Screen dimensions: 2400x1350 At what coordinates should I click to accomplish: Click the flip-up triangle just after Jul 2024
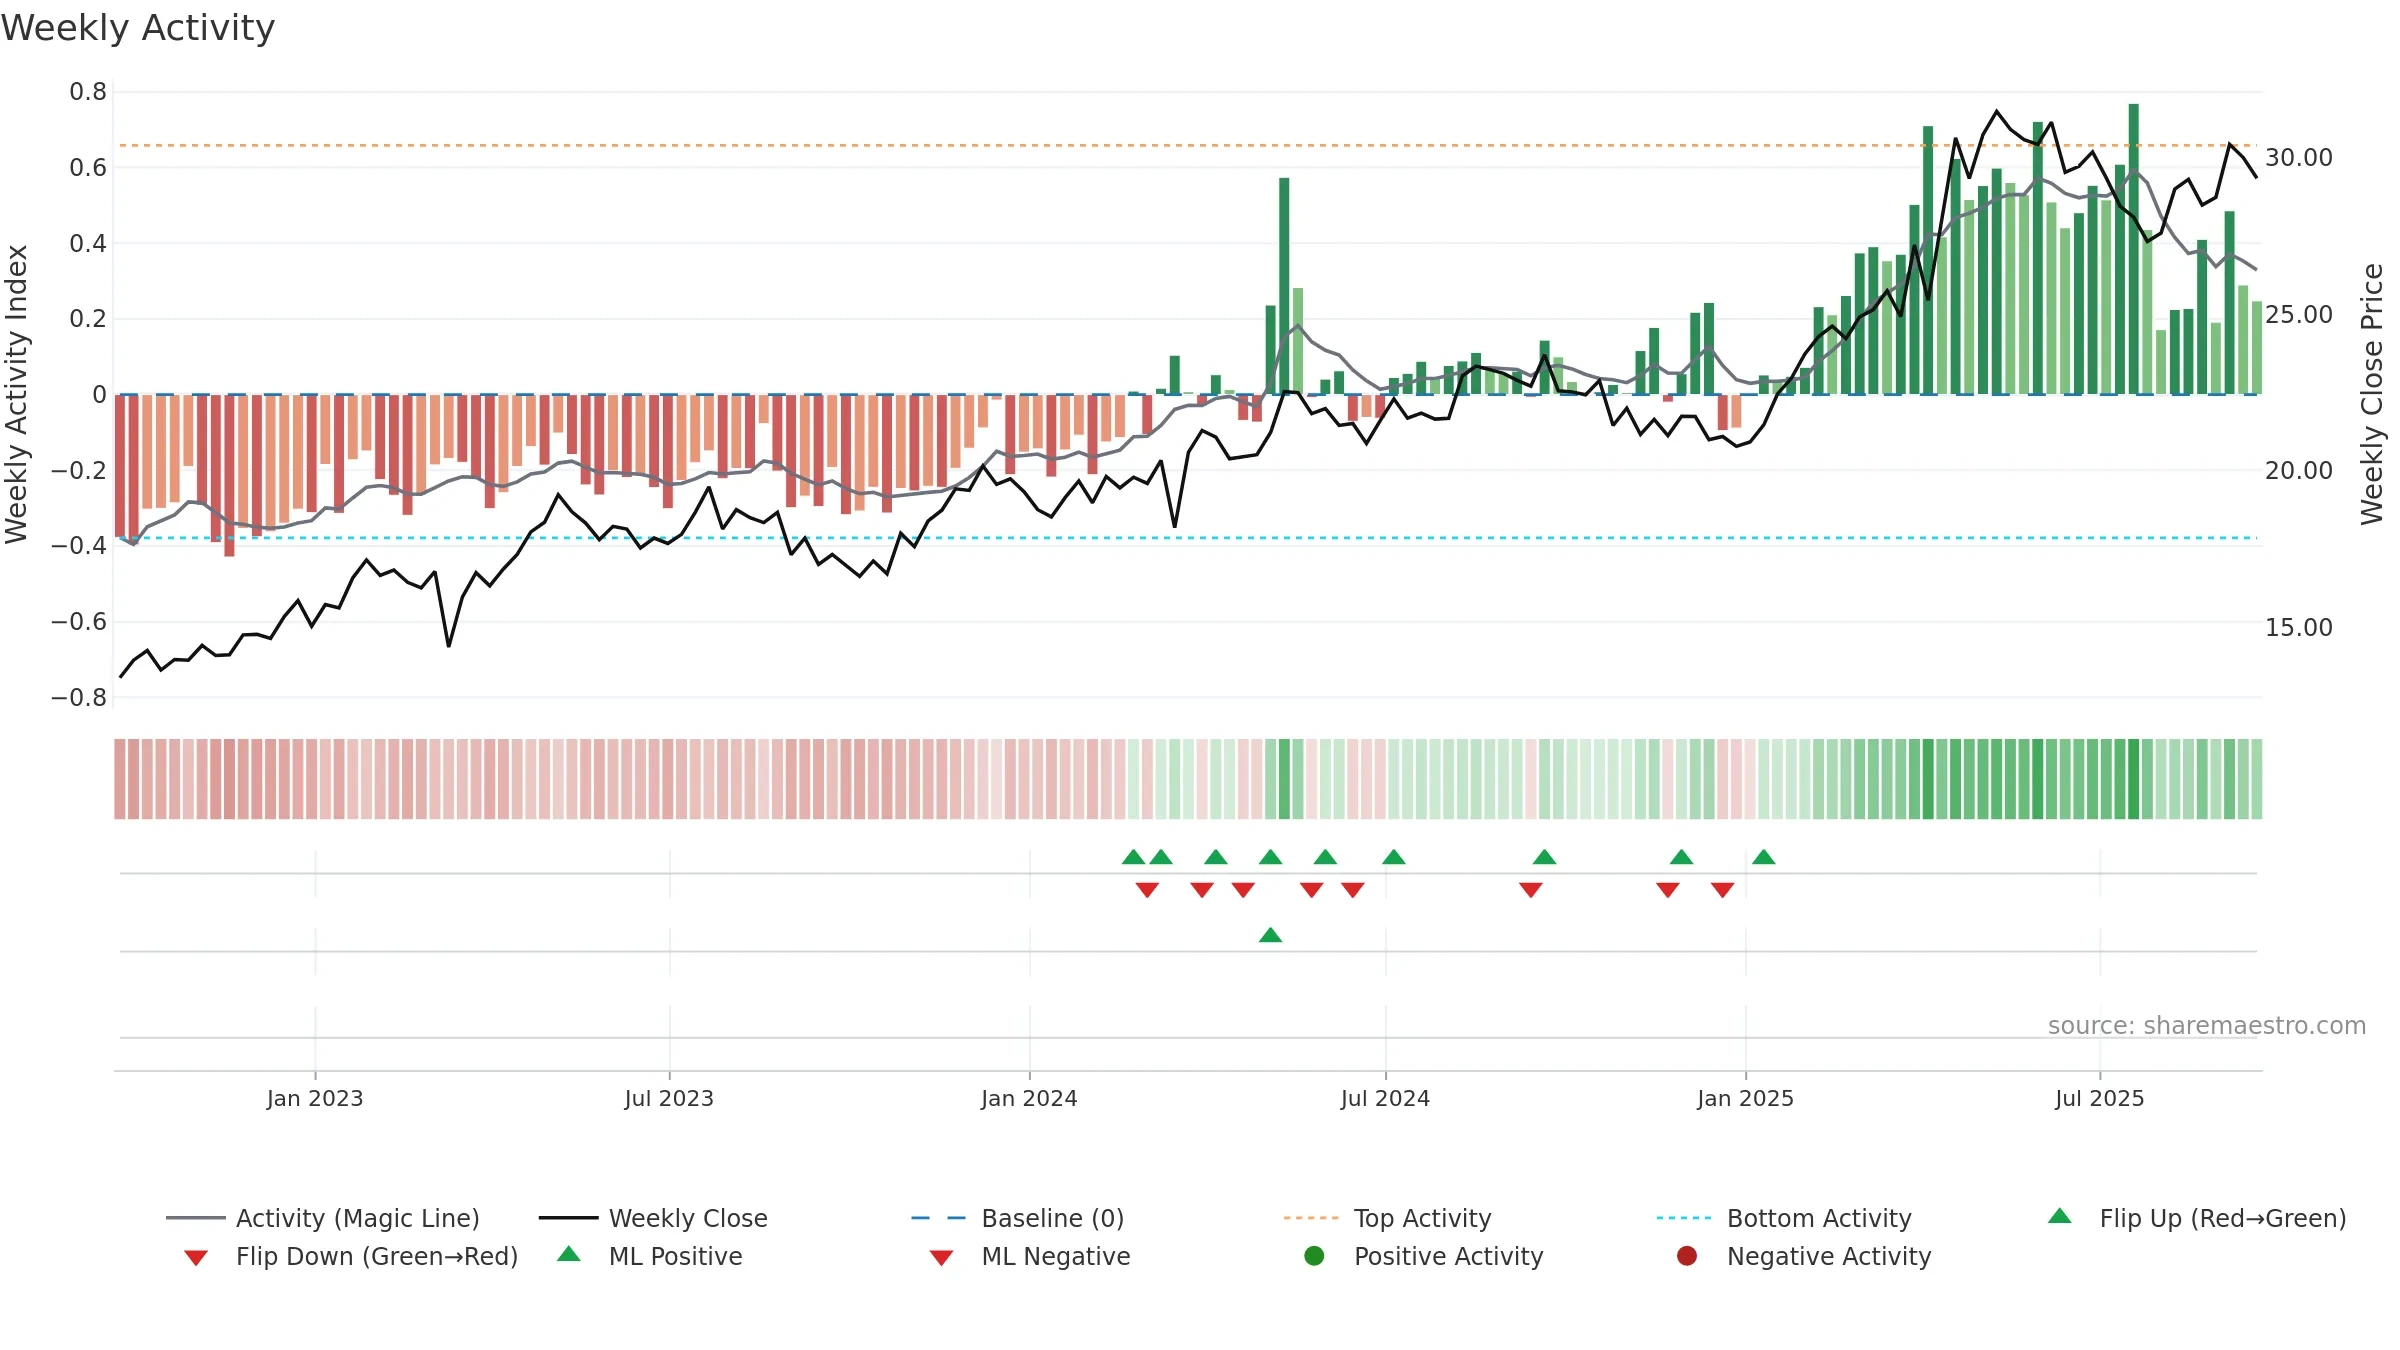(x=1394, y=857)
